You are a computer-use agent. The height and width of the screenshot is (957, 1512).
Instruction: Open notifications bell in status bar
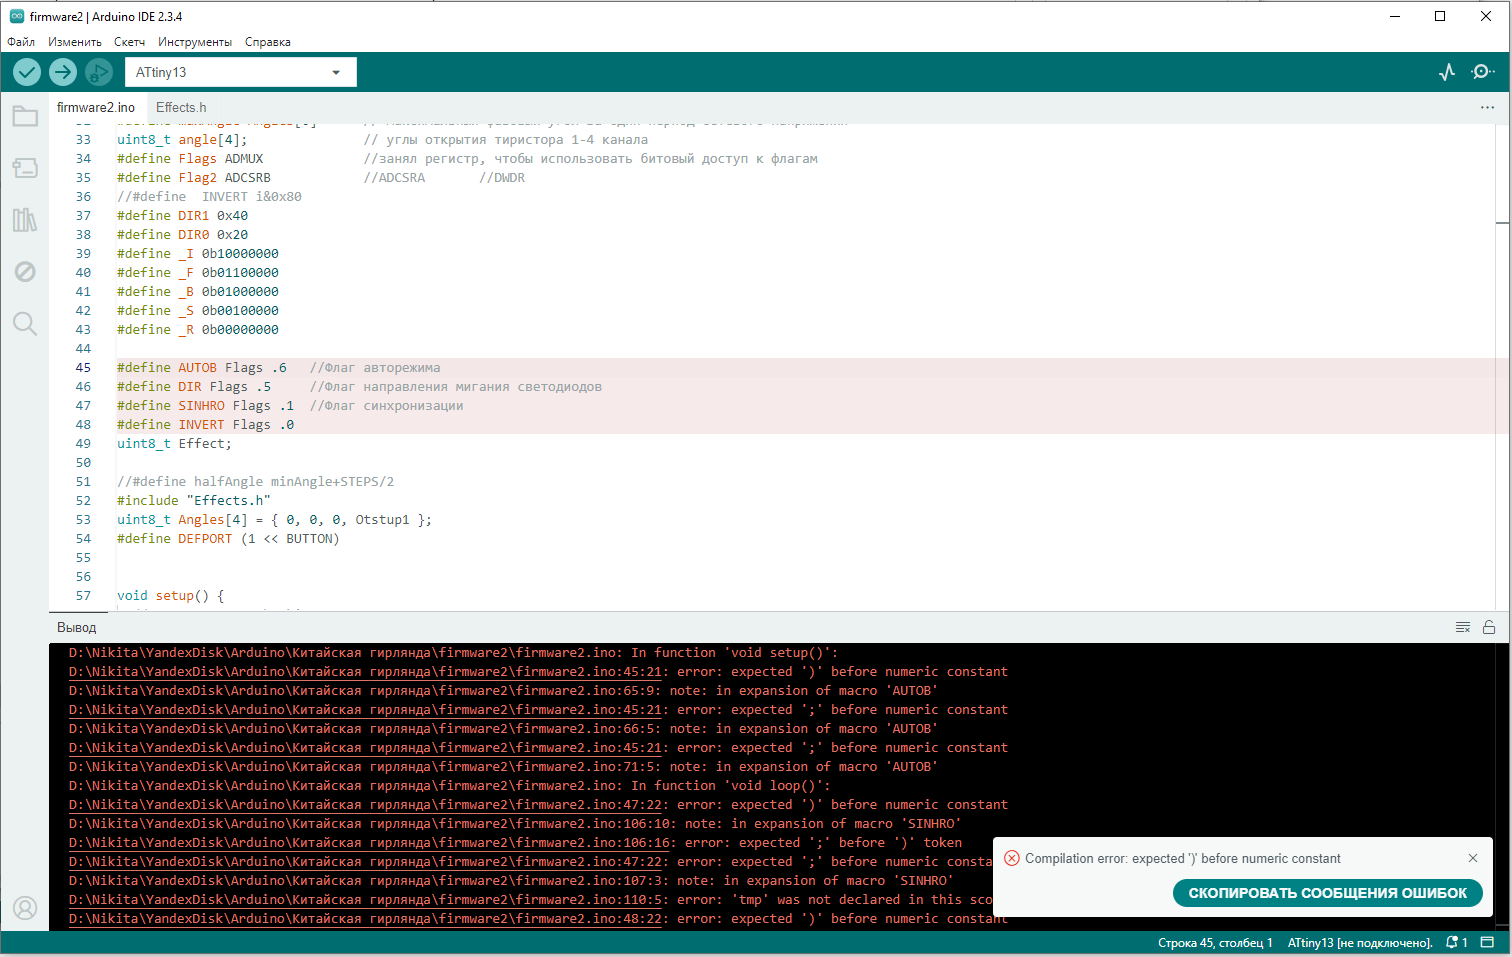[1457, 942]
